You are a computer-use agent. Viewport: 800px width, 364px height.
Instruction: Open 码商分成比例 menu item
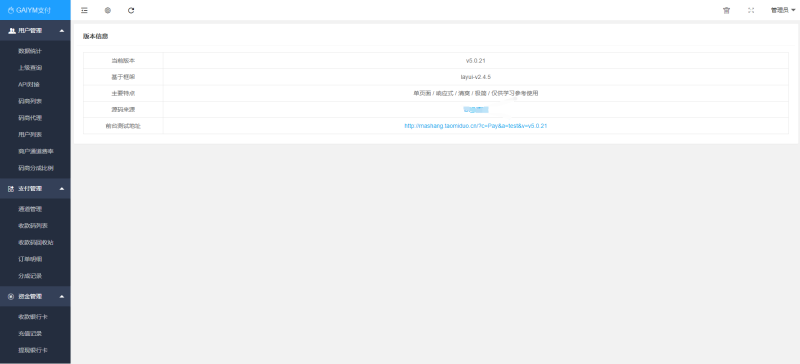[36, 168]
